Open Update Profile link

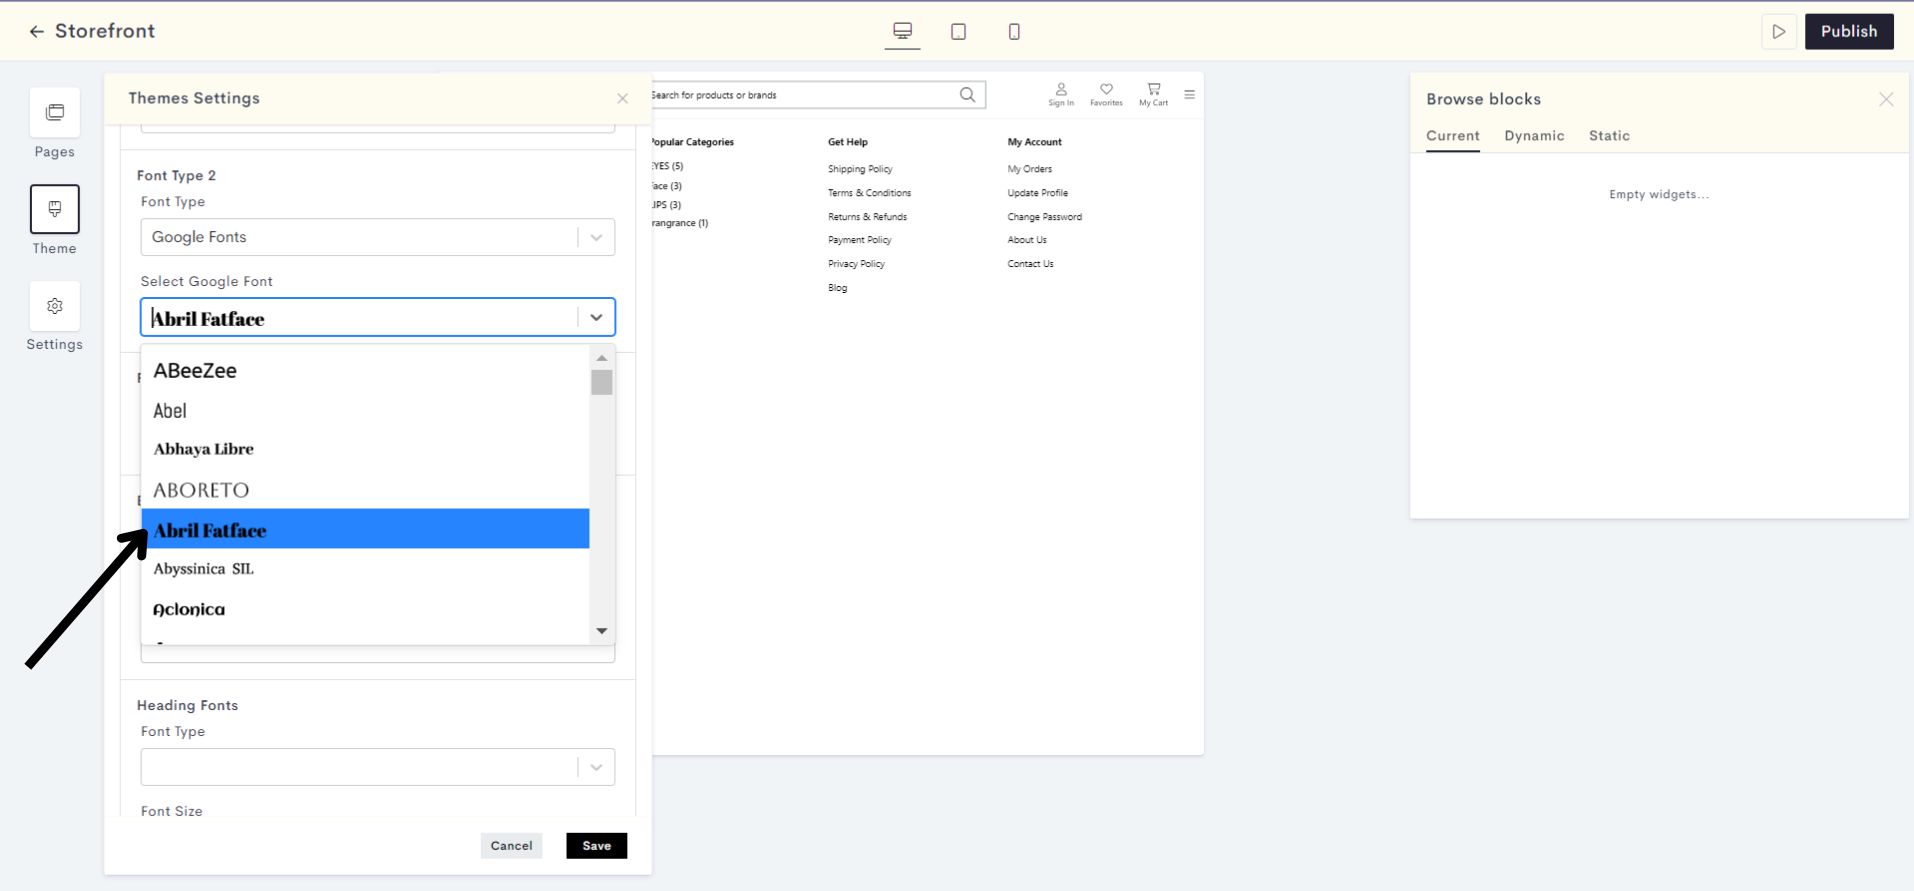(1037, 193)
